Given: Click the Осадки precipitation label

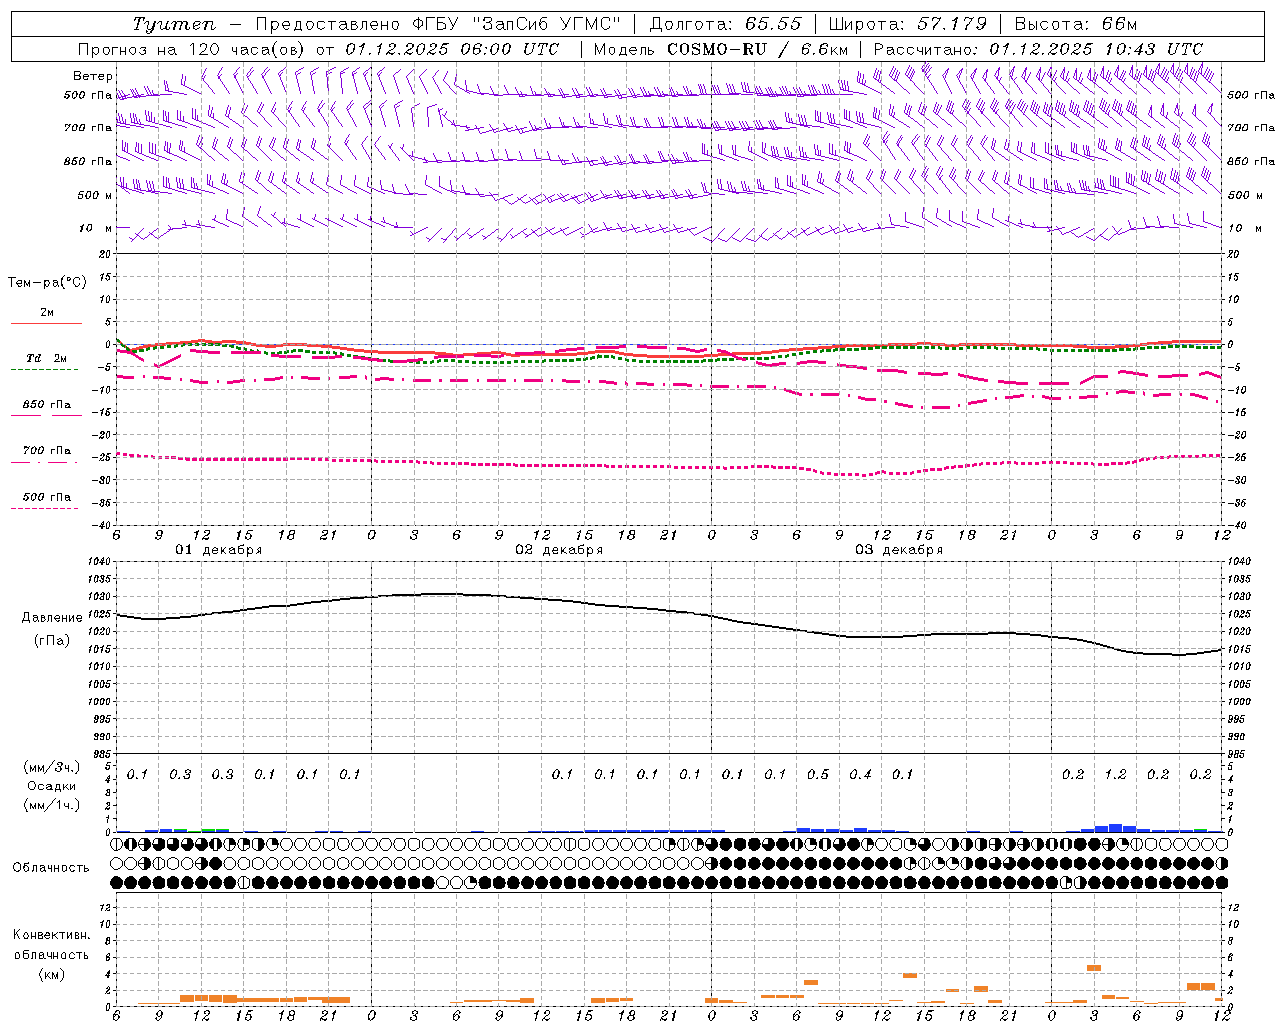Looking at the screenshot, I should point(51,786).
